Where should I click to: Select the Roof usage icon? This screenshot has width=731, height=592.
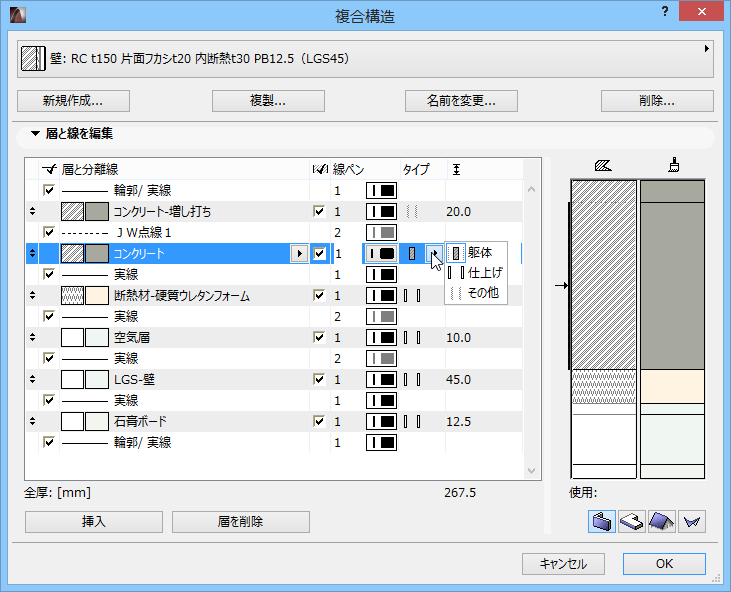click(x=661, y=521)
